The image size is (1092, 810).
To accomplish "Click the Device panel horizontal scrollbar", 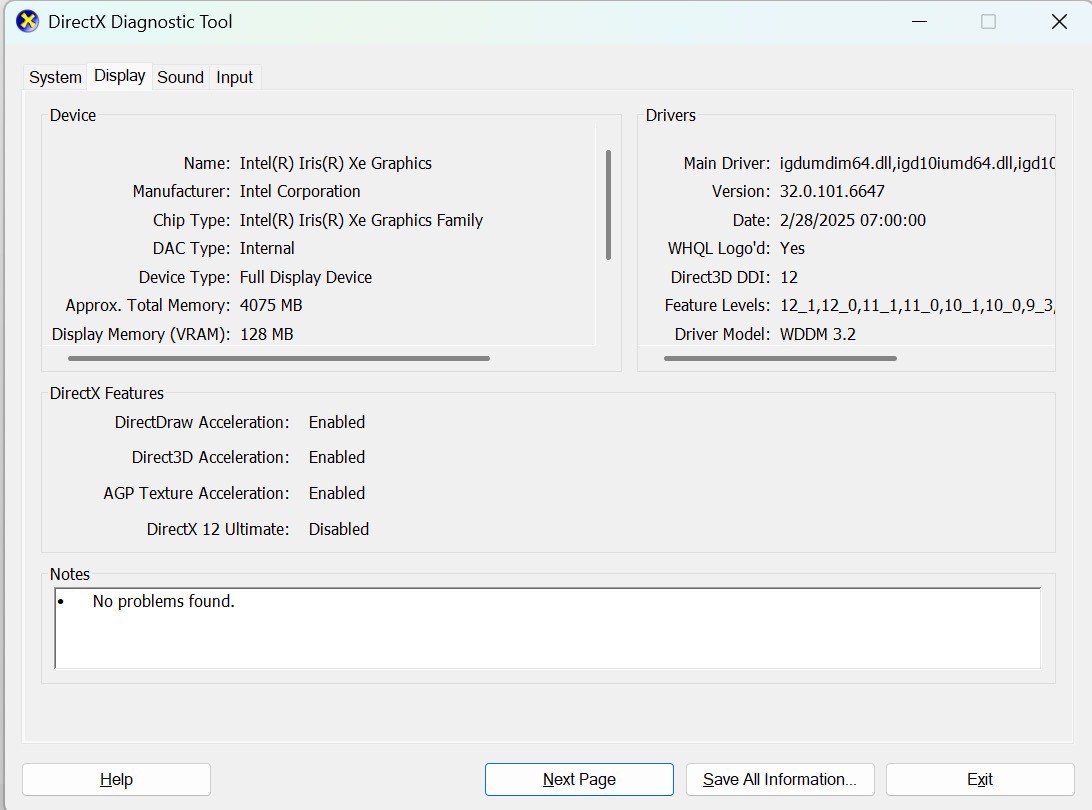I will (279, 358).
